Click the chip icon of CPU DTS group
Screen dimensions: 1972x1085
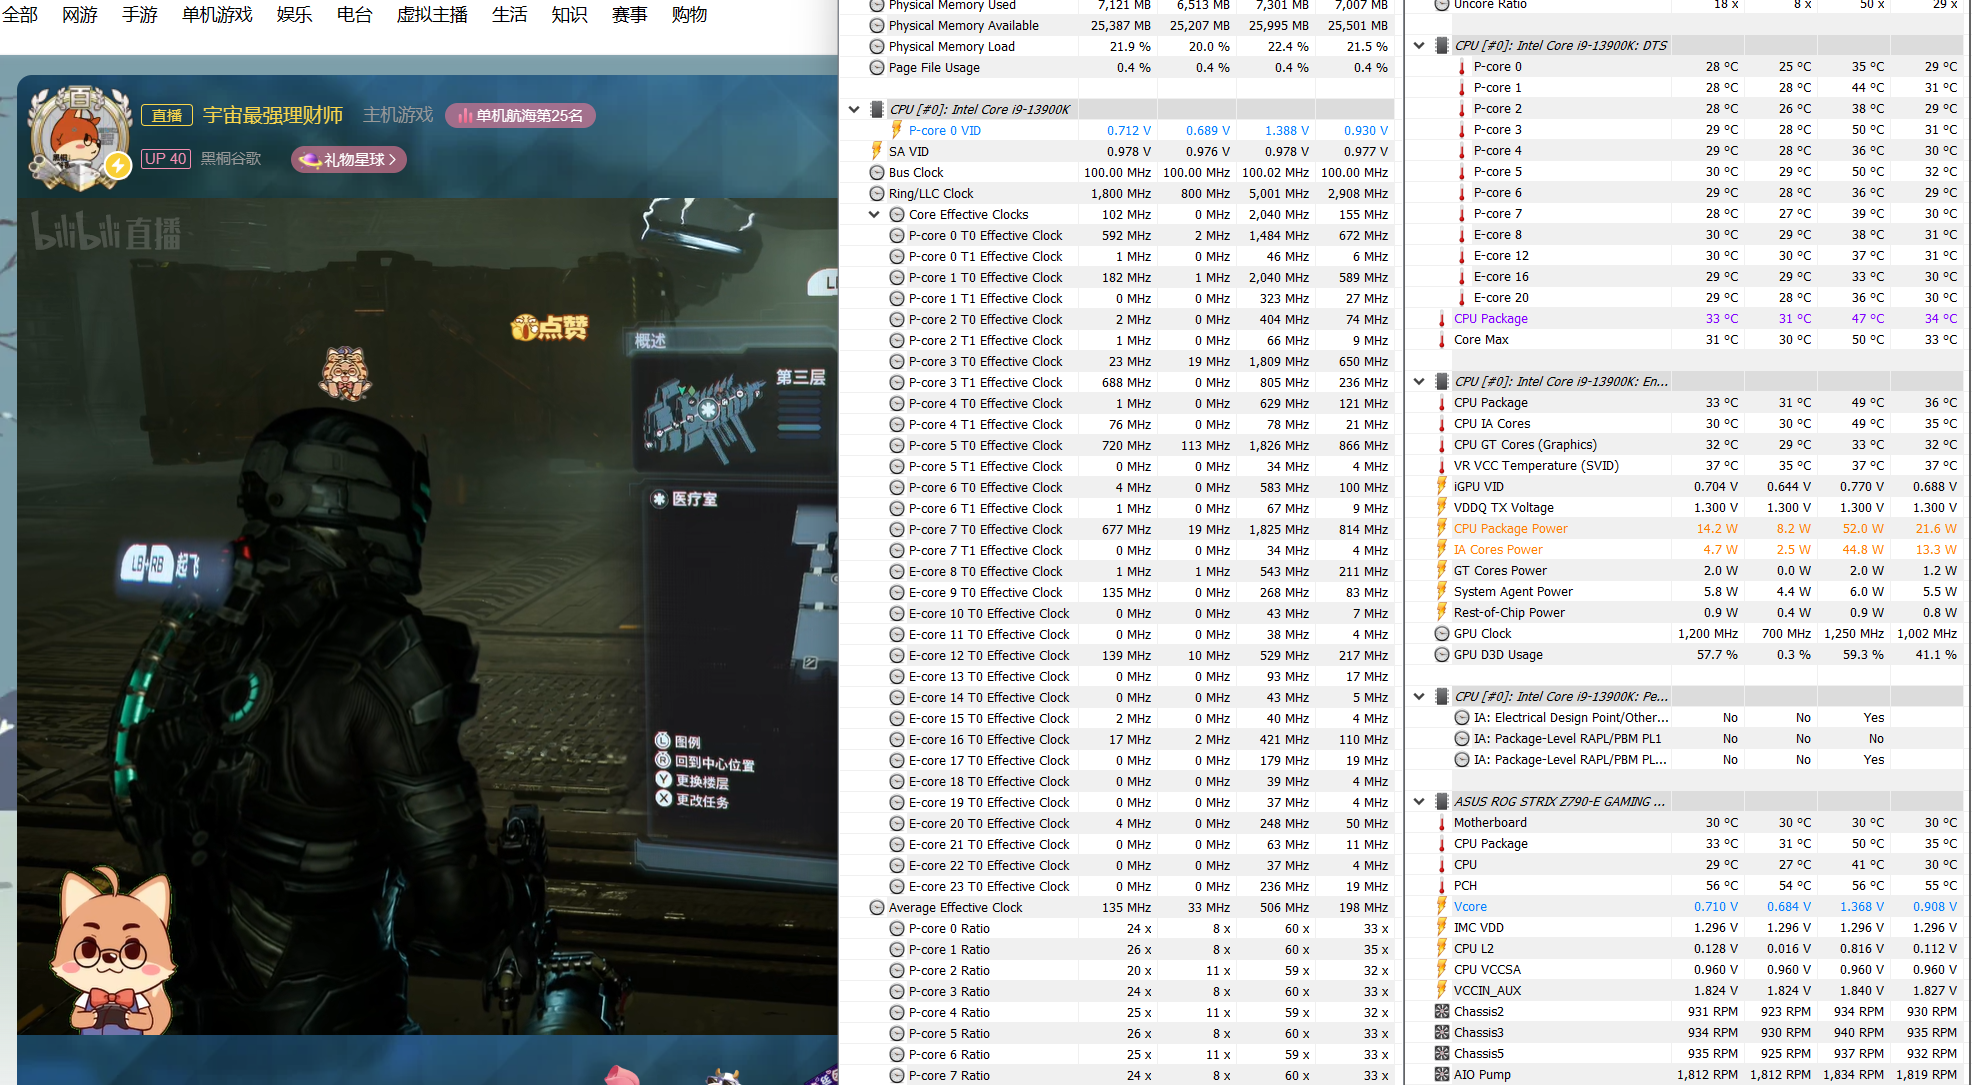pyautogui.click(x=1441, y=45)
